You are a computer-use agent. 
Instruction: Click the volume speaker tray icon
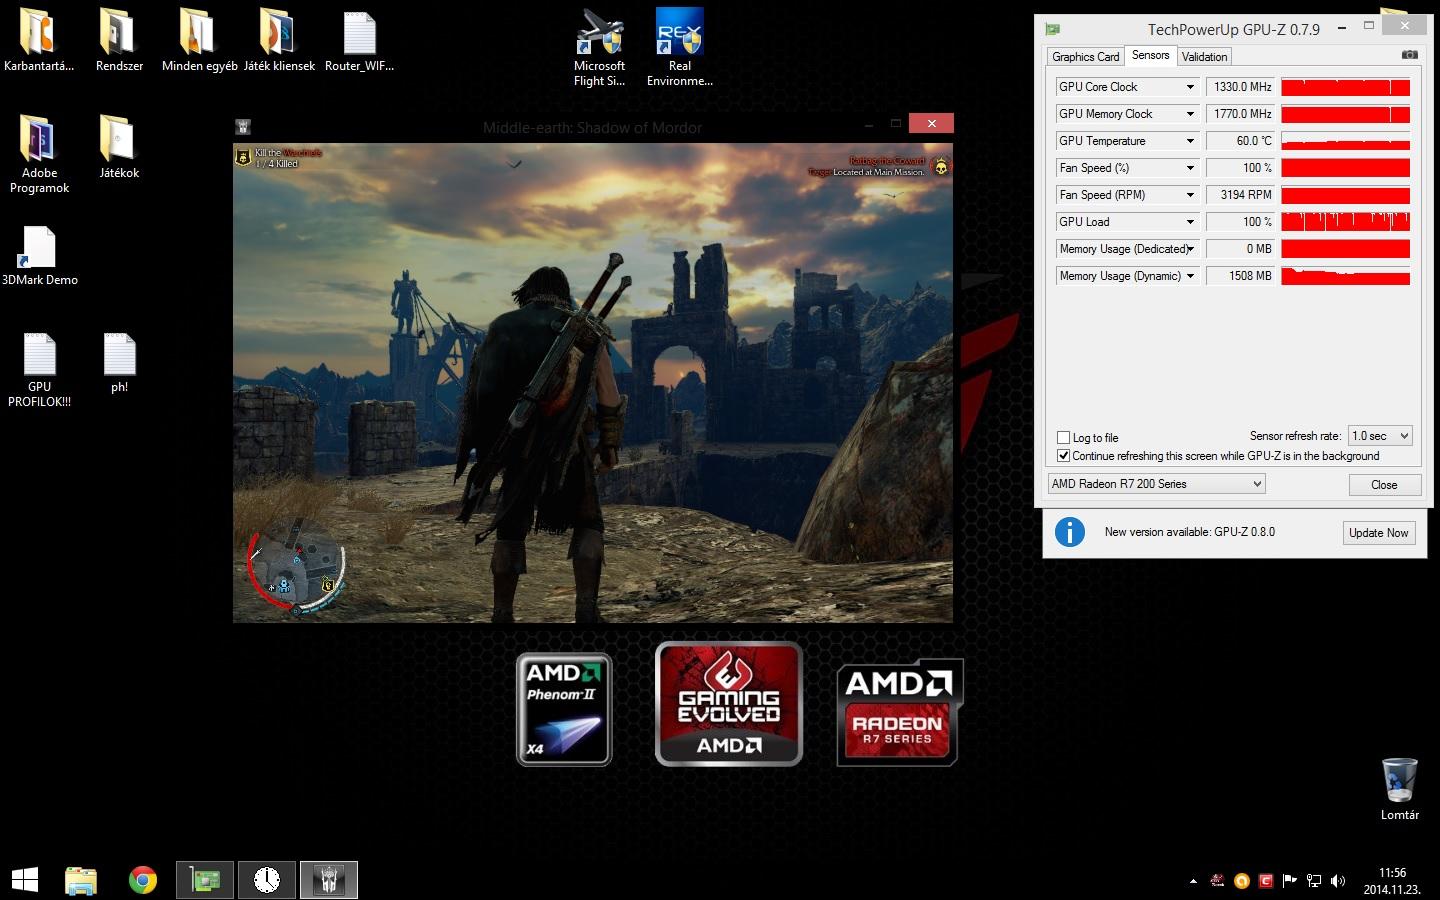(1338, 881)
